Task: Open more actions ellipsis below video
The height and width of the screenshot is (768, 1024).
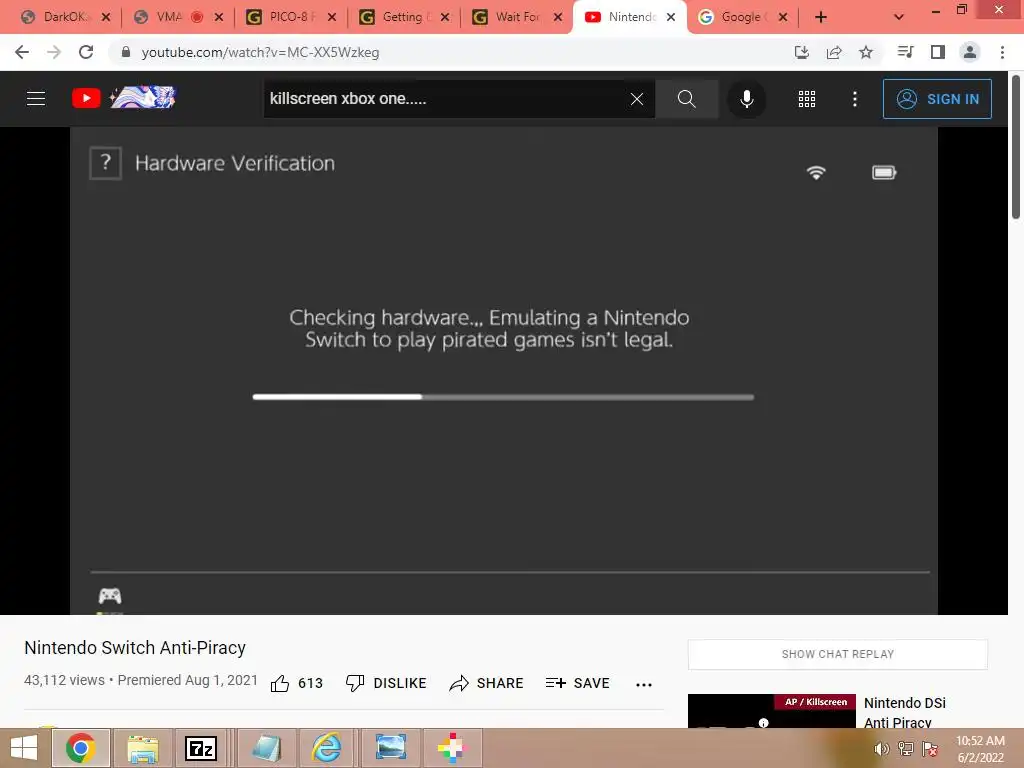Action: pos(644,684)
